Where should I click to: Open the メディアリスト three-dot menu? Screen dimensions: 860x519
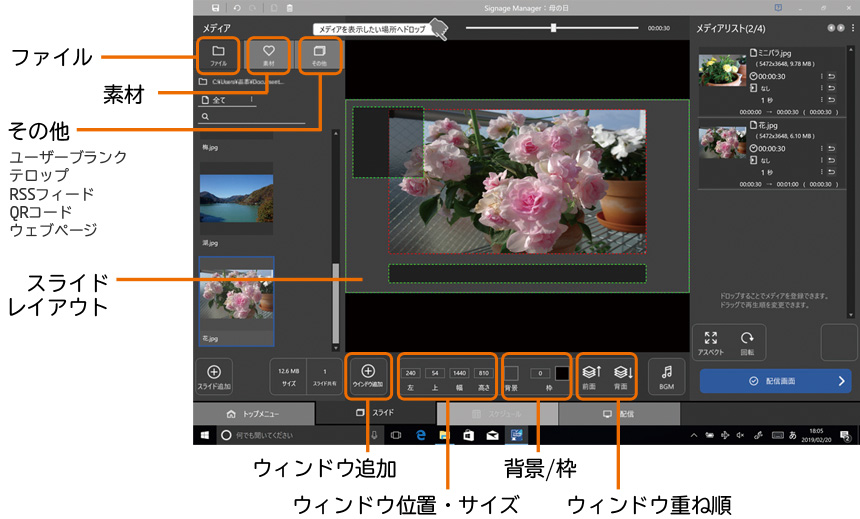(853, 30)
